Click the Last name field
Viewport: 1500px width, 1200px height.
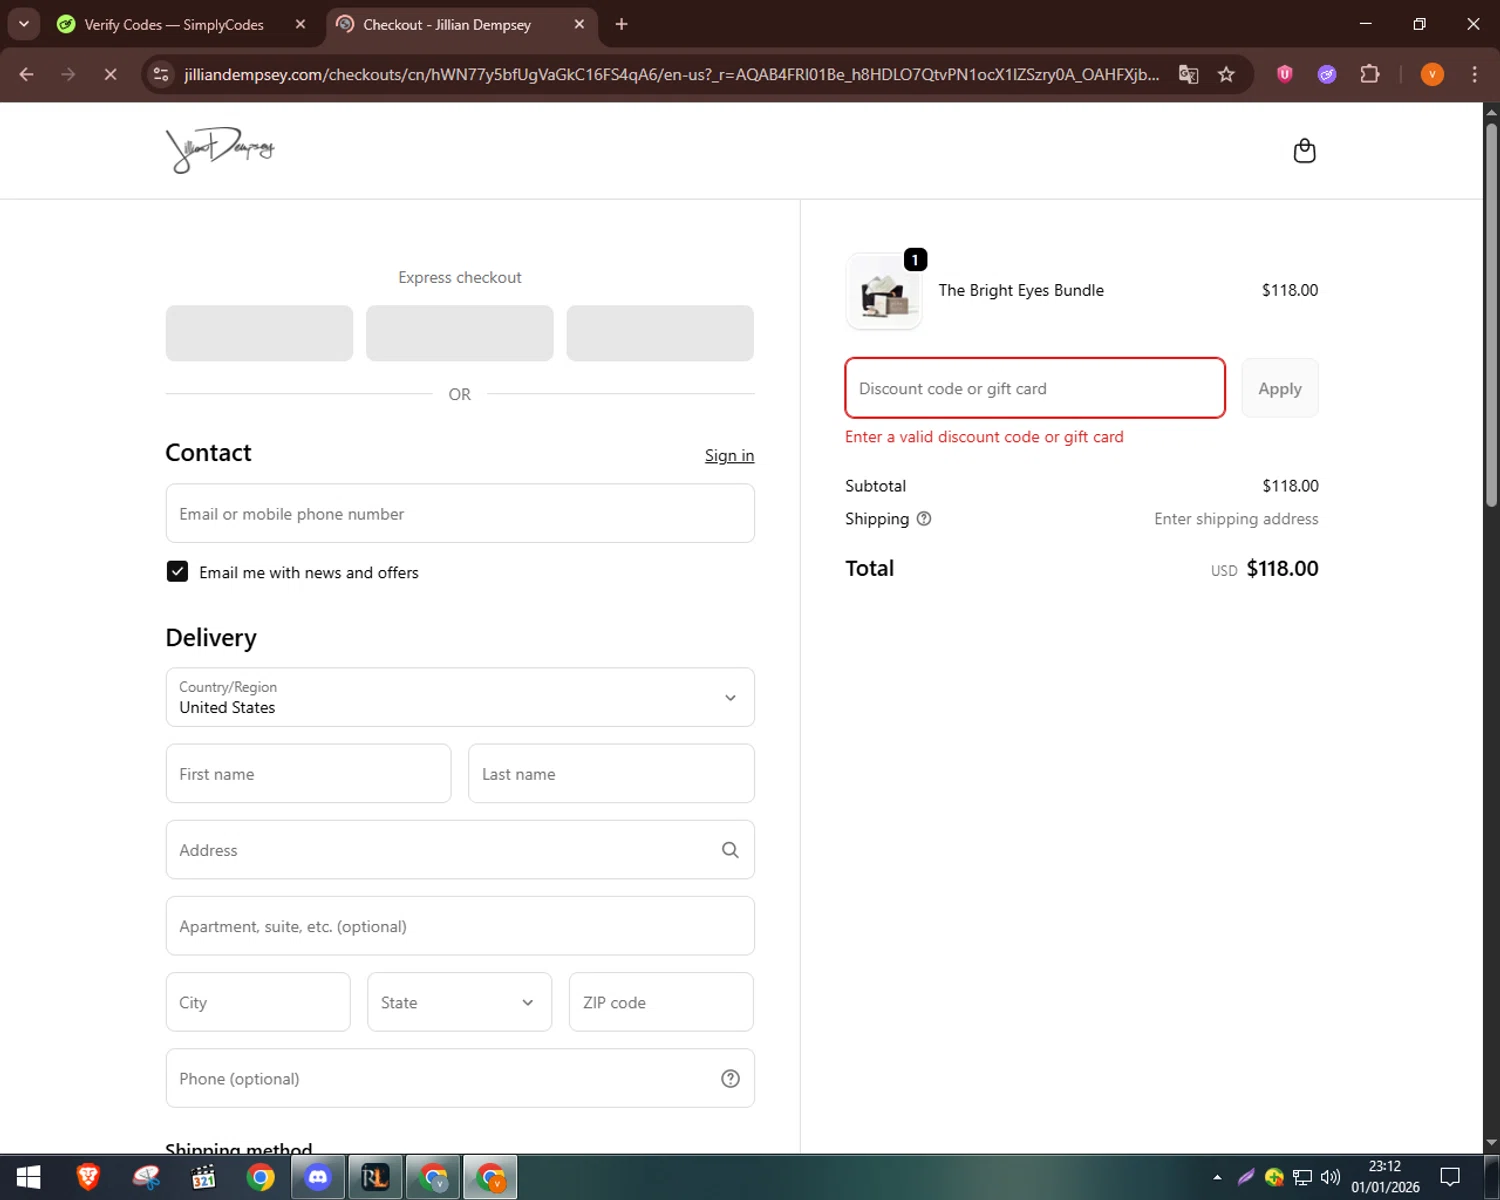(x=611, y=773)
